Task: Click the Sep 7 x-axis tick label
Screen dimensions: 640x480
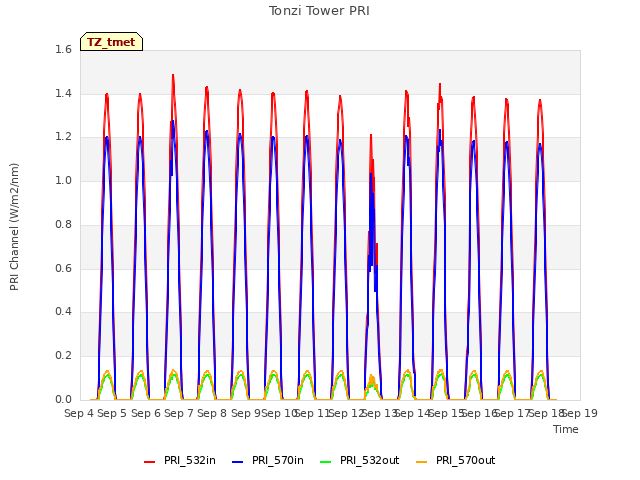Action: [x=179, y=413]
